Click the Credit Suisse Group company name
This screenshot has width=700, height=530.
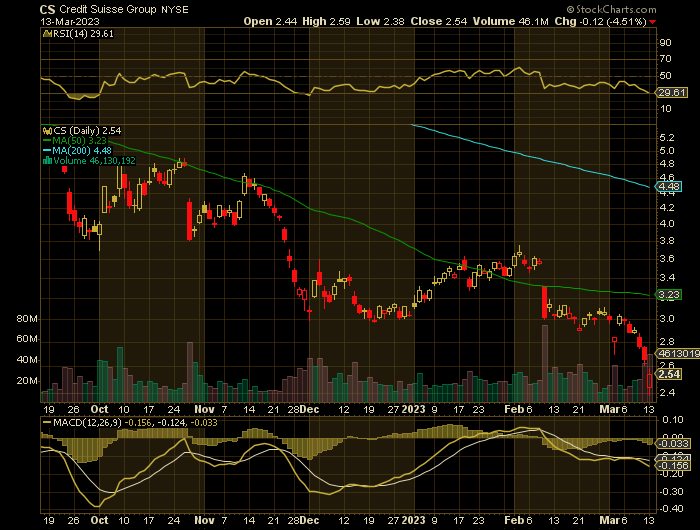(108, 9)
